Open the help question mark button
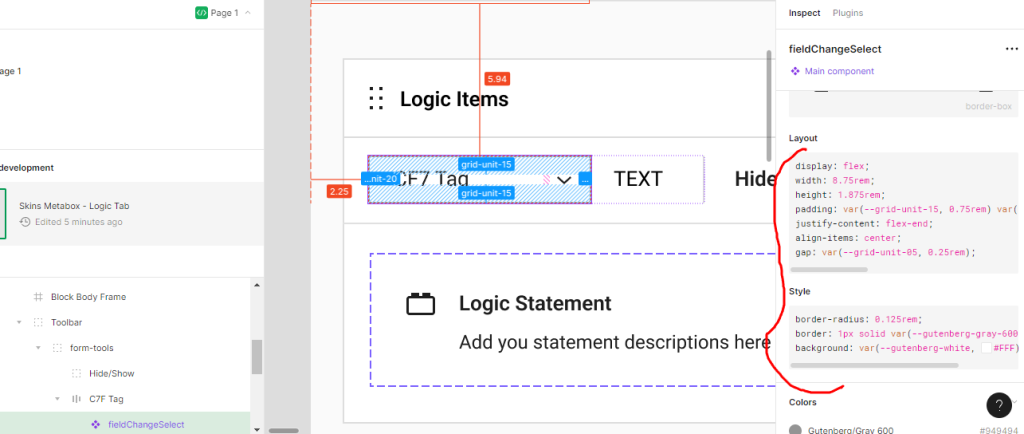Screen dimensions: 1024x434 pos(999,404)
